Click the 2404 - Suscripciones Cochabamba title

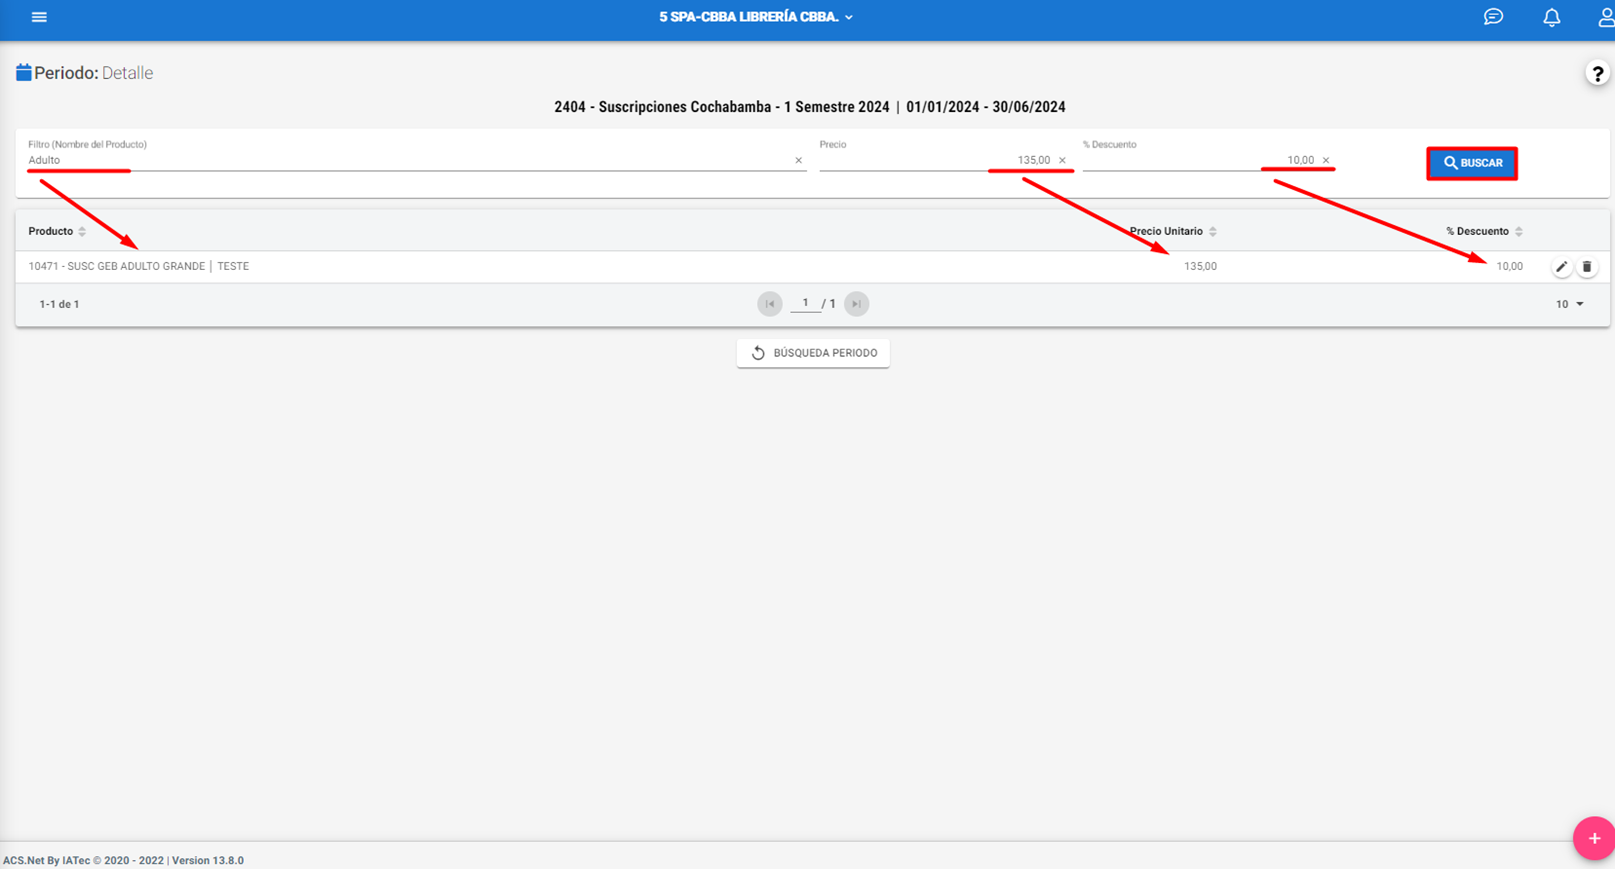[x=810, y=107]
